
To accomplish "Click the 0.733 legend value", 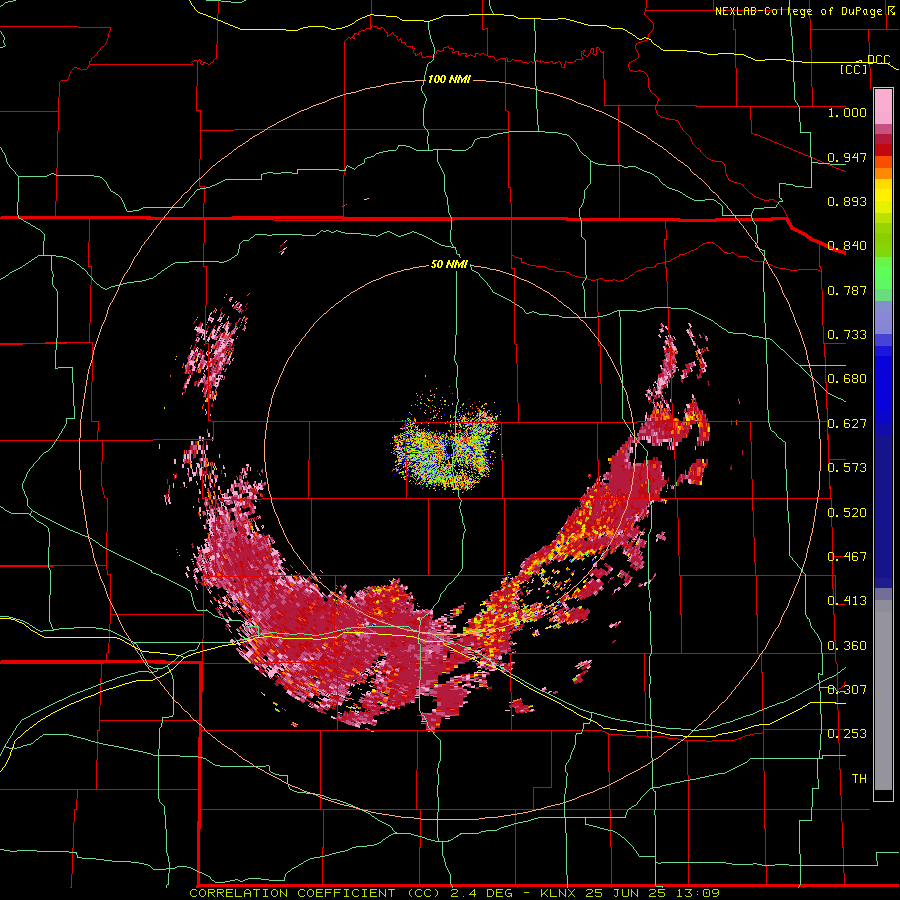I will point(847,335).
